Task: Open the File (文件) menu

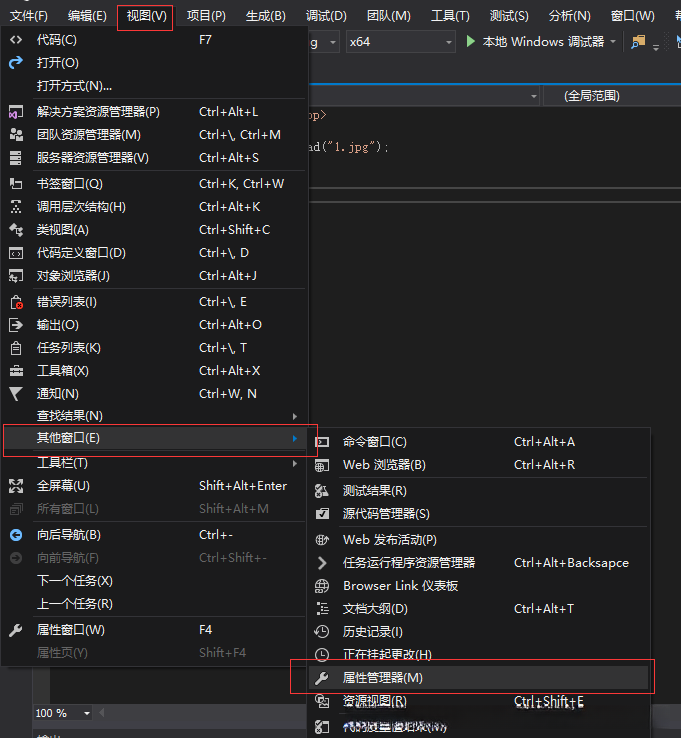Action: [29, 16]
